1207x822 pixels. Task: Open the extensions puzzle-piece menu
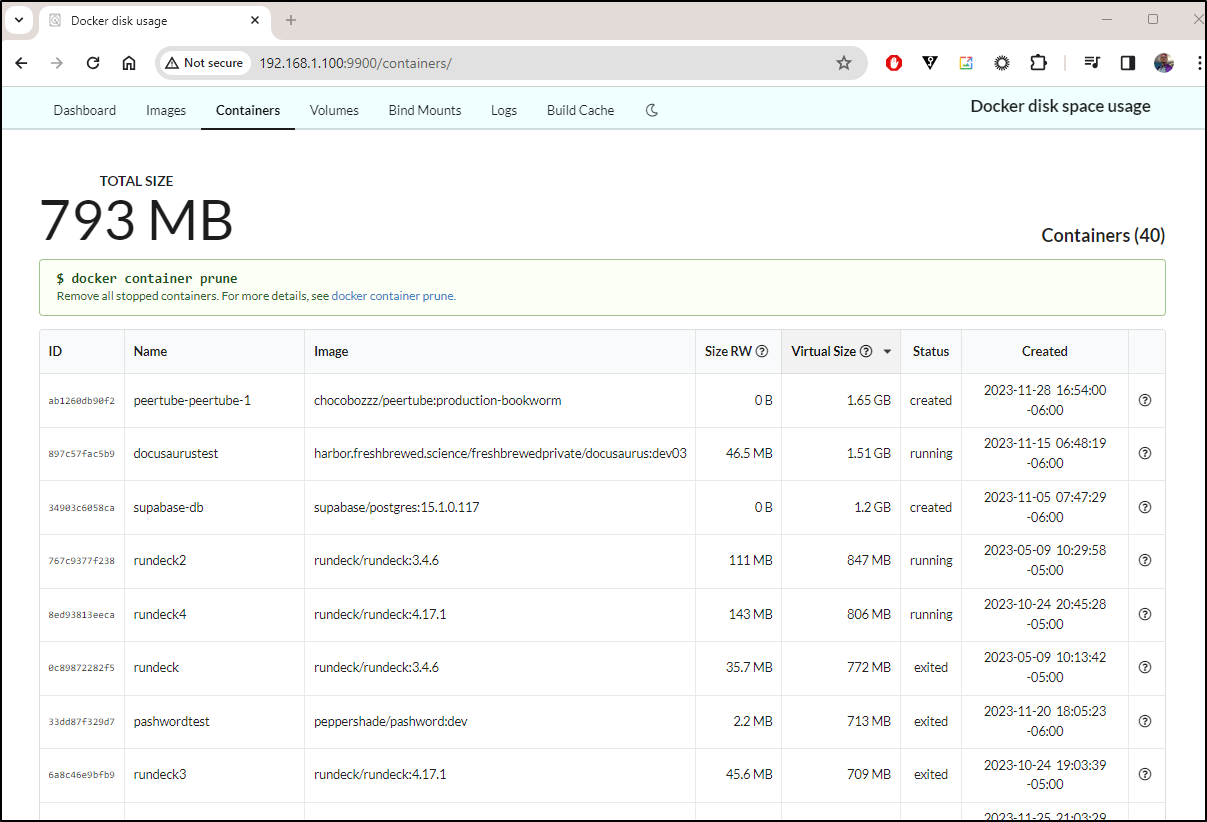[x=1038, y=63]
